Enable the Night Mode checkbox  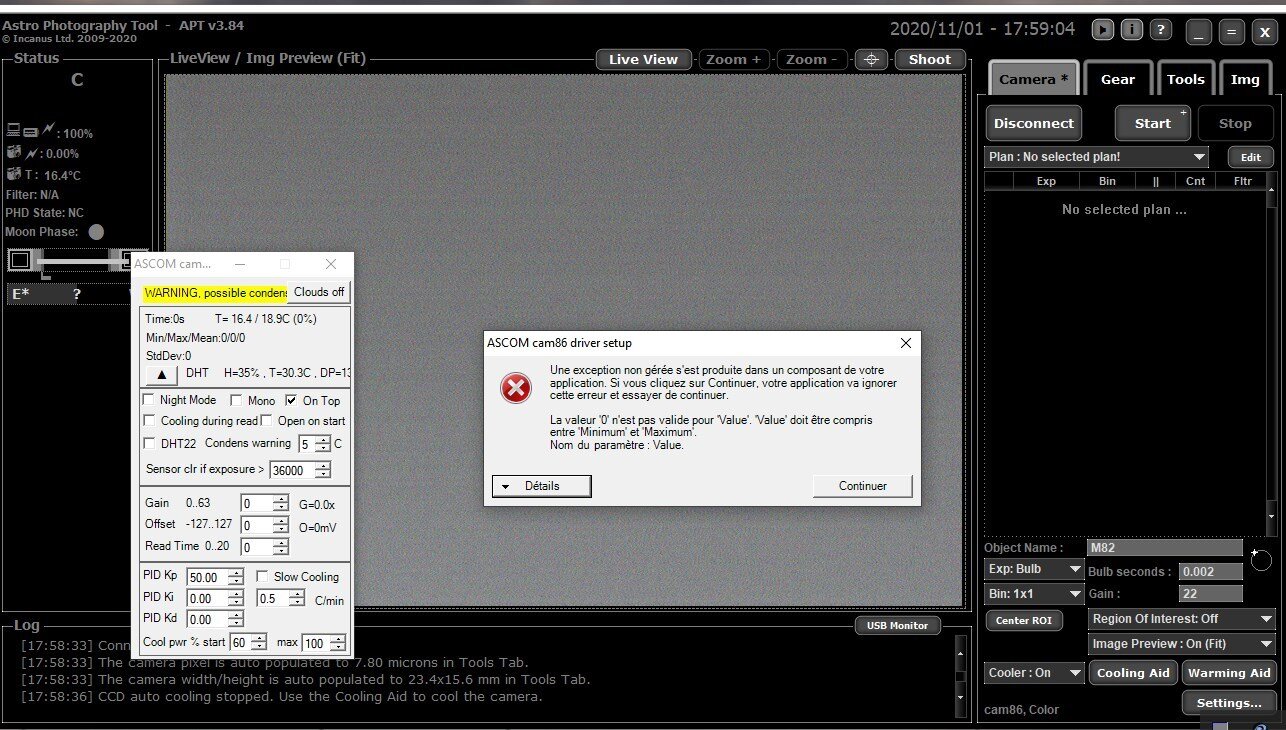point(150,400)
